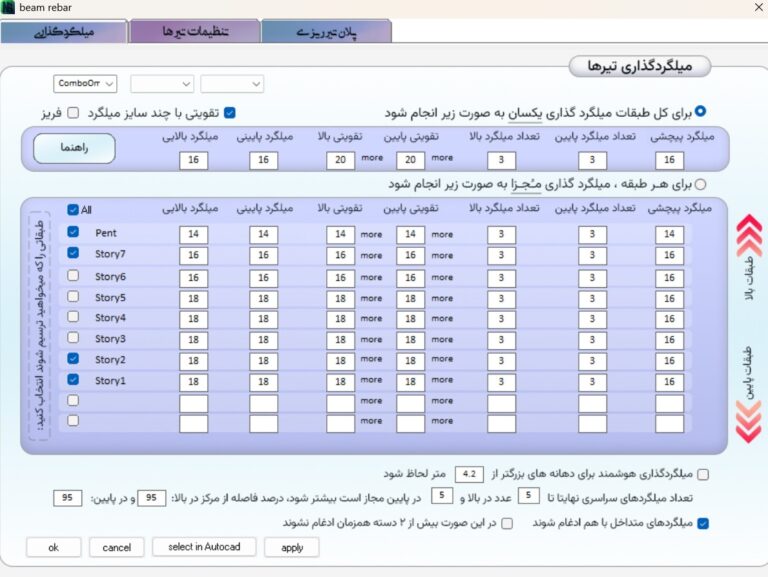
Task: Click the global top rebar field showing 16
Action: [193, 160]
